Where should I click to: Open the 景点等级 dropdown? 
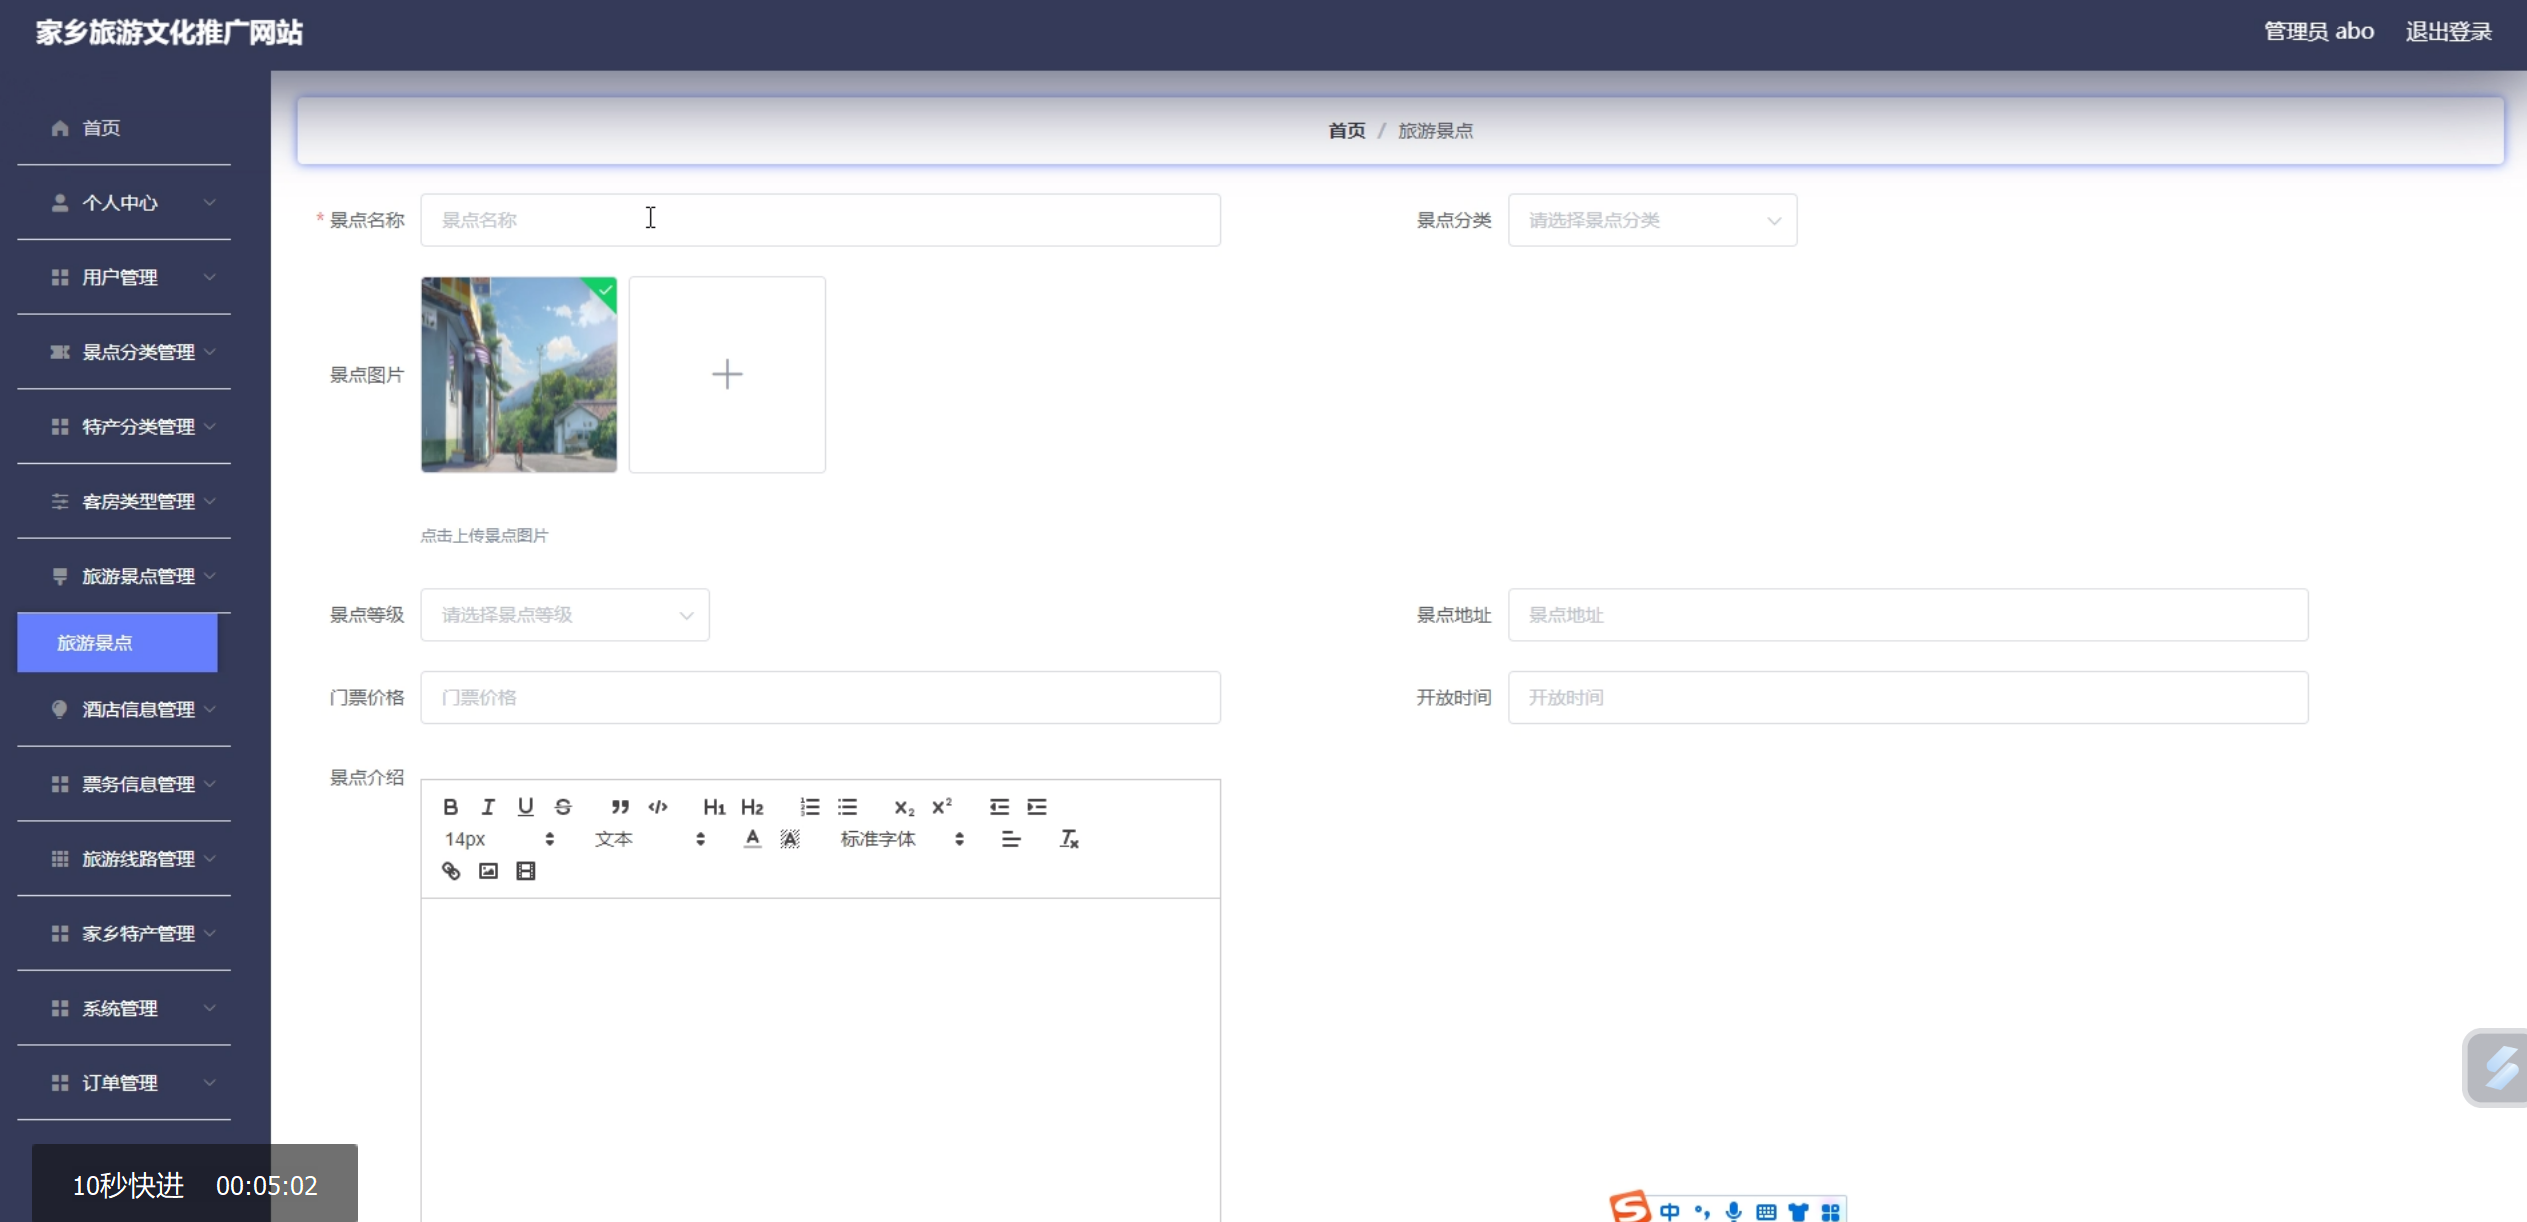[x=565, y=615]
